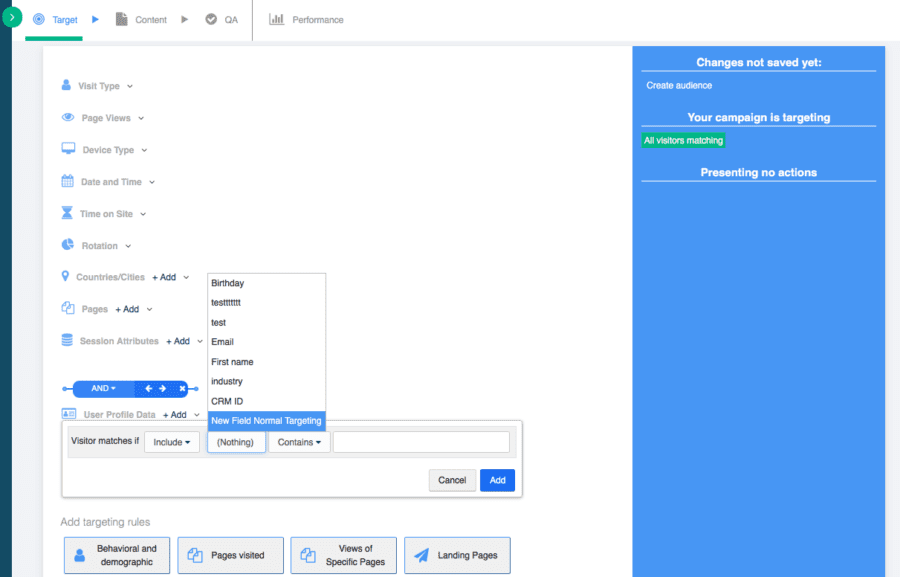The image size is (900, 577).
Task: Click the blue Add button
Action: [497, 480]
